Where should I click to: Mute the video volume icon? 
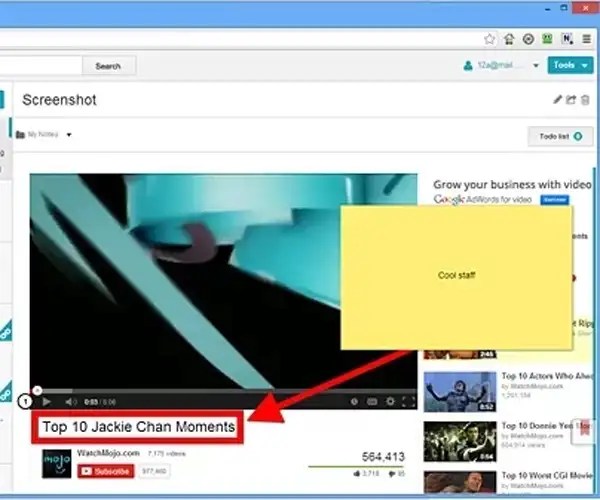(71, 402)
